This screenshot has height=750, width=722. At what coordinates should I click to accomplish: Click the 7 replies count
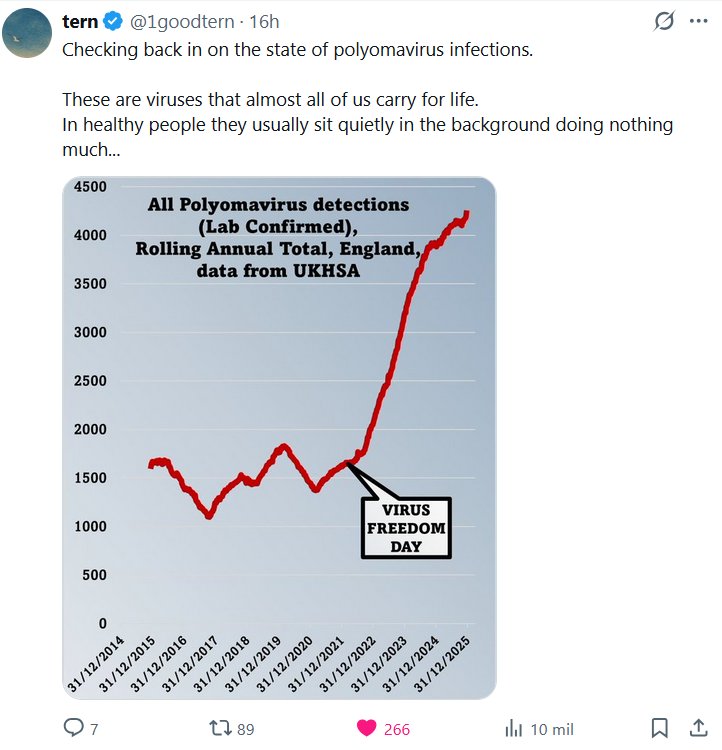[94, 729]
